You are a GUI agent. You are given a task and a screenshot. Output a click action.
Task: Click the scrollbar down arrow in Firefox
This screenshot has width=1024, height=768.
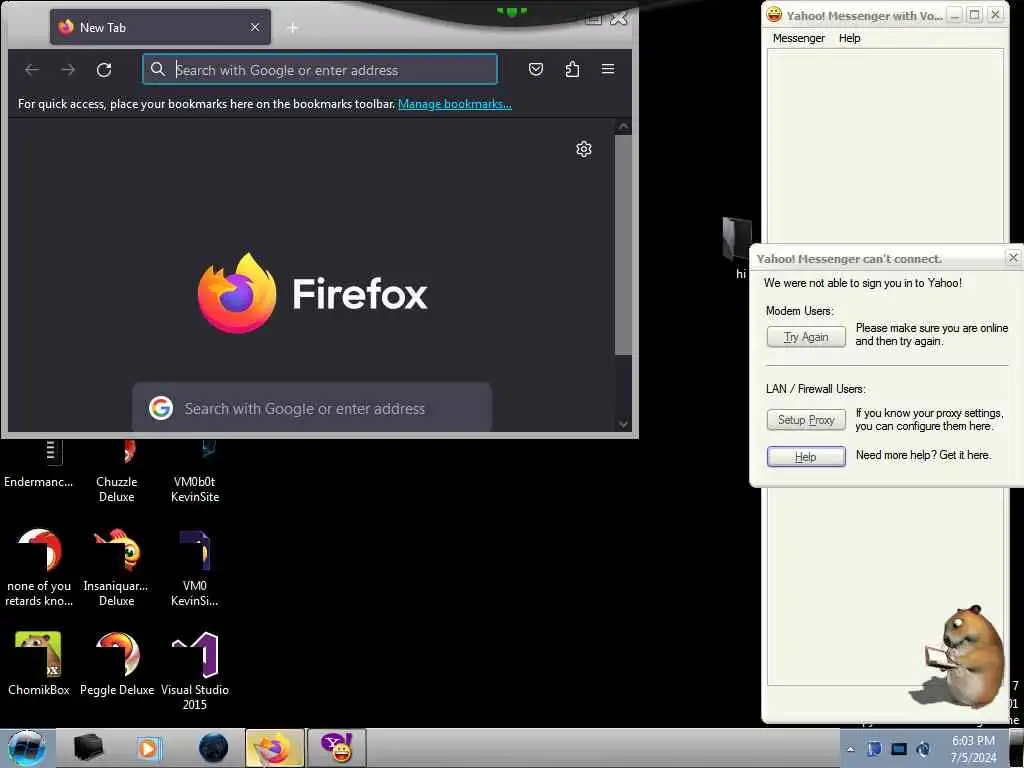(623, 424)
